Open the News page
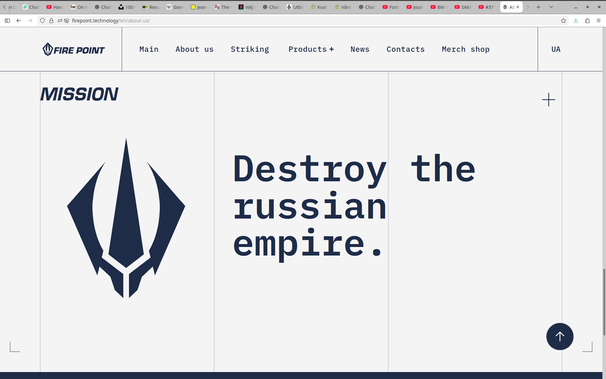 [x=360, y=49]
